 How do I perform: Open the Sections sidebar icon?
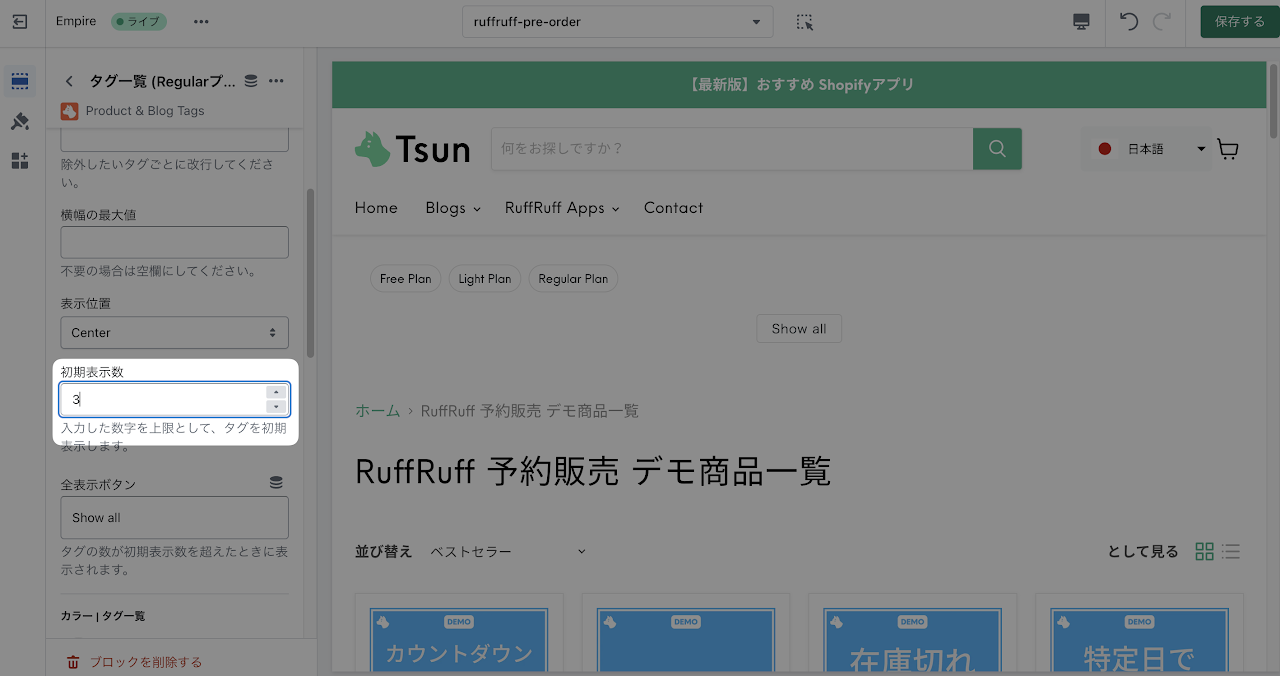[20, 81]
